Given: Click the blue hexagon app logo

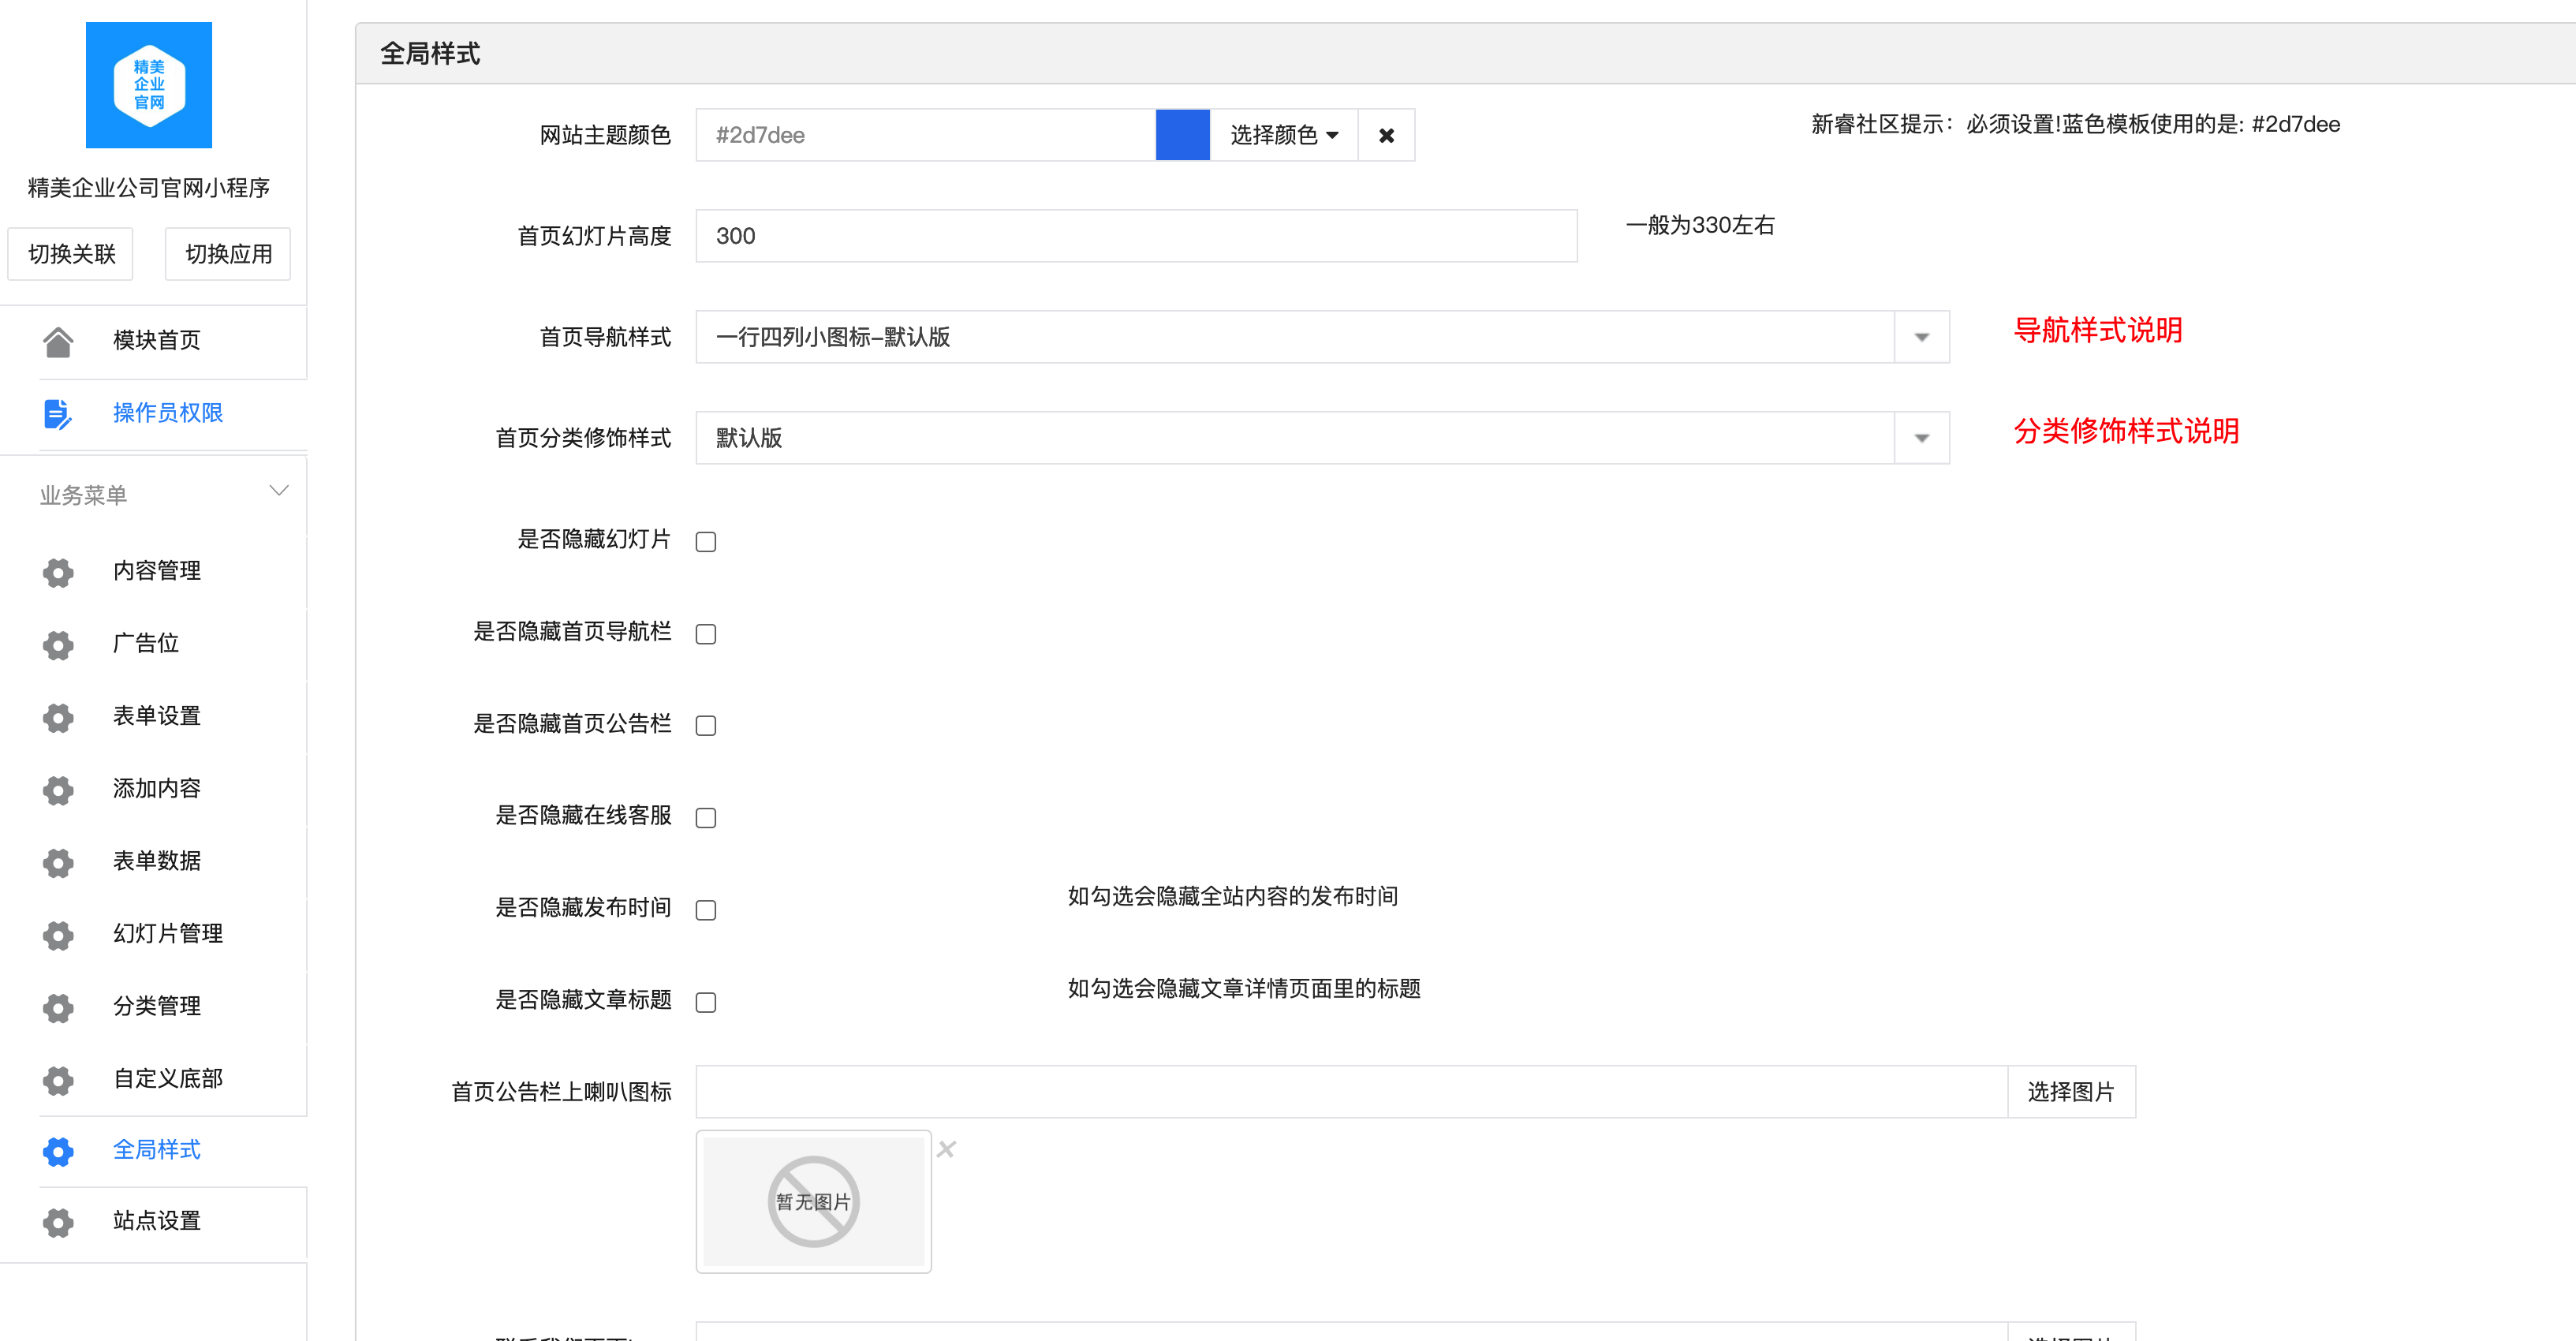Looking at the screenshot, I should point(148,85).
